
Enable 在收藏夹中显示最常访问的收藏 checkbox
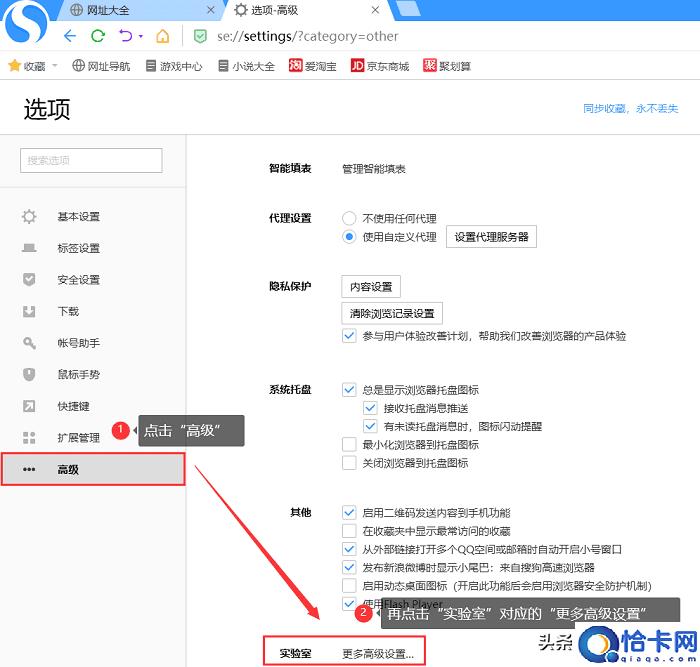(349, 531)
